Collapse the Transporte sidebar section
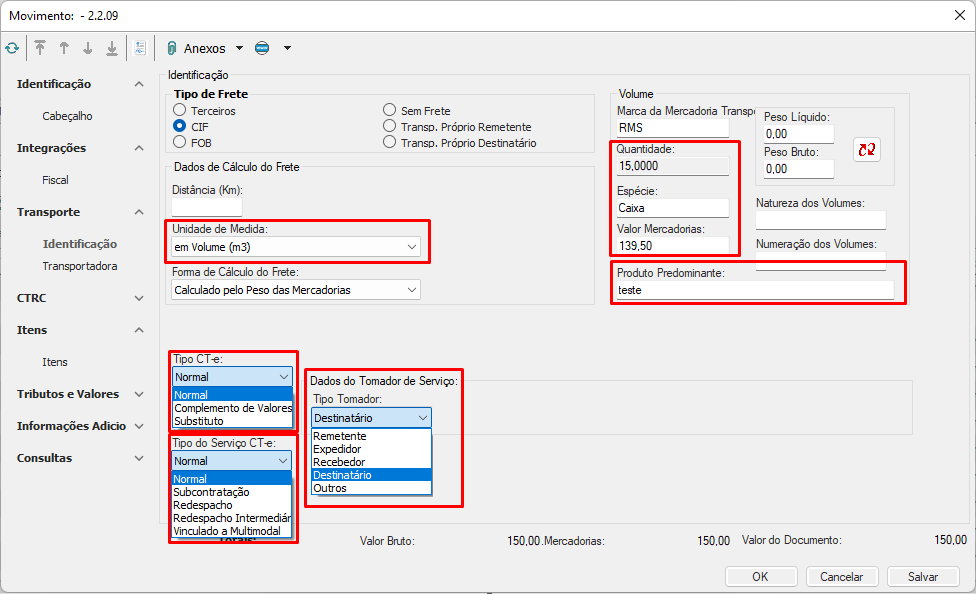Viewport: 976px width, 594px height. coord(139,212)
